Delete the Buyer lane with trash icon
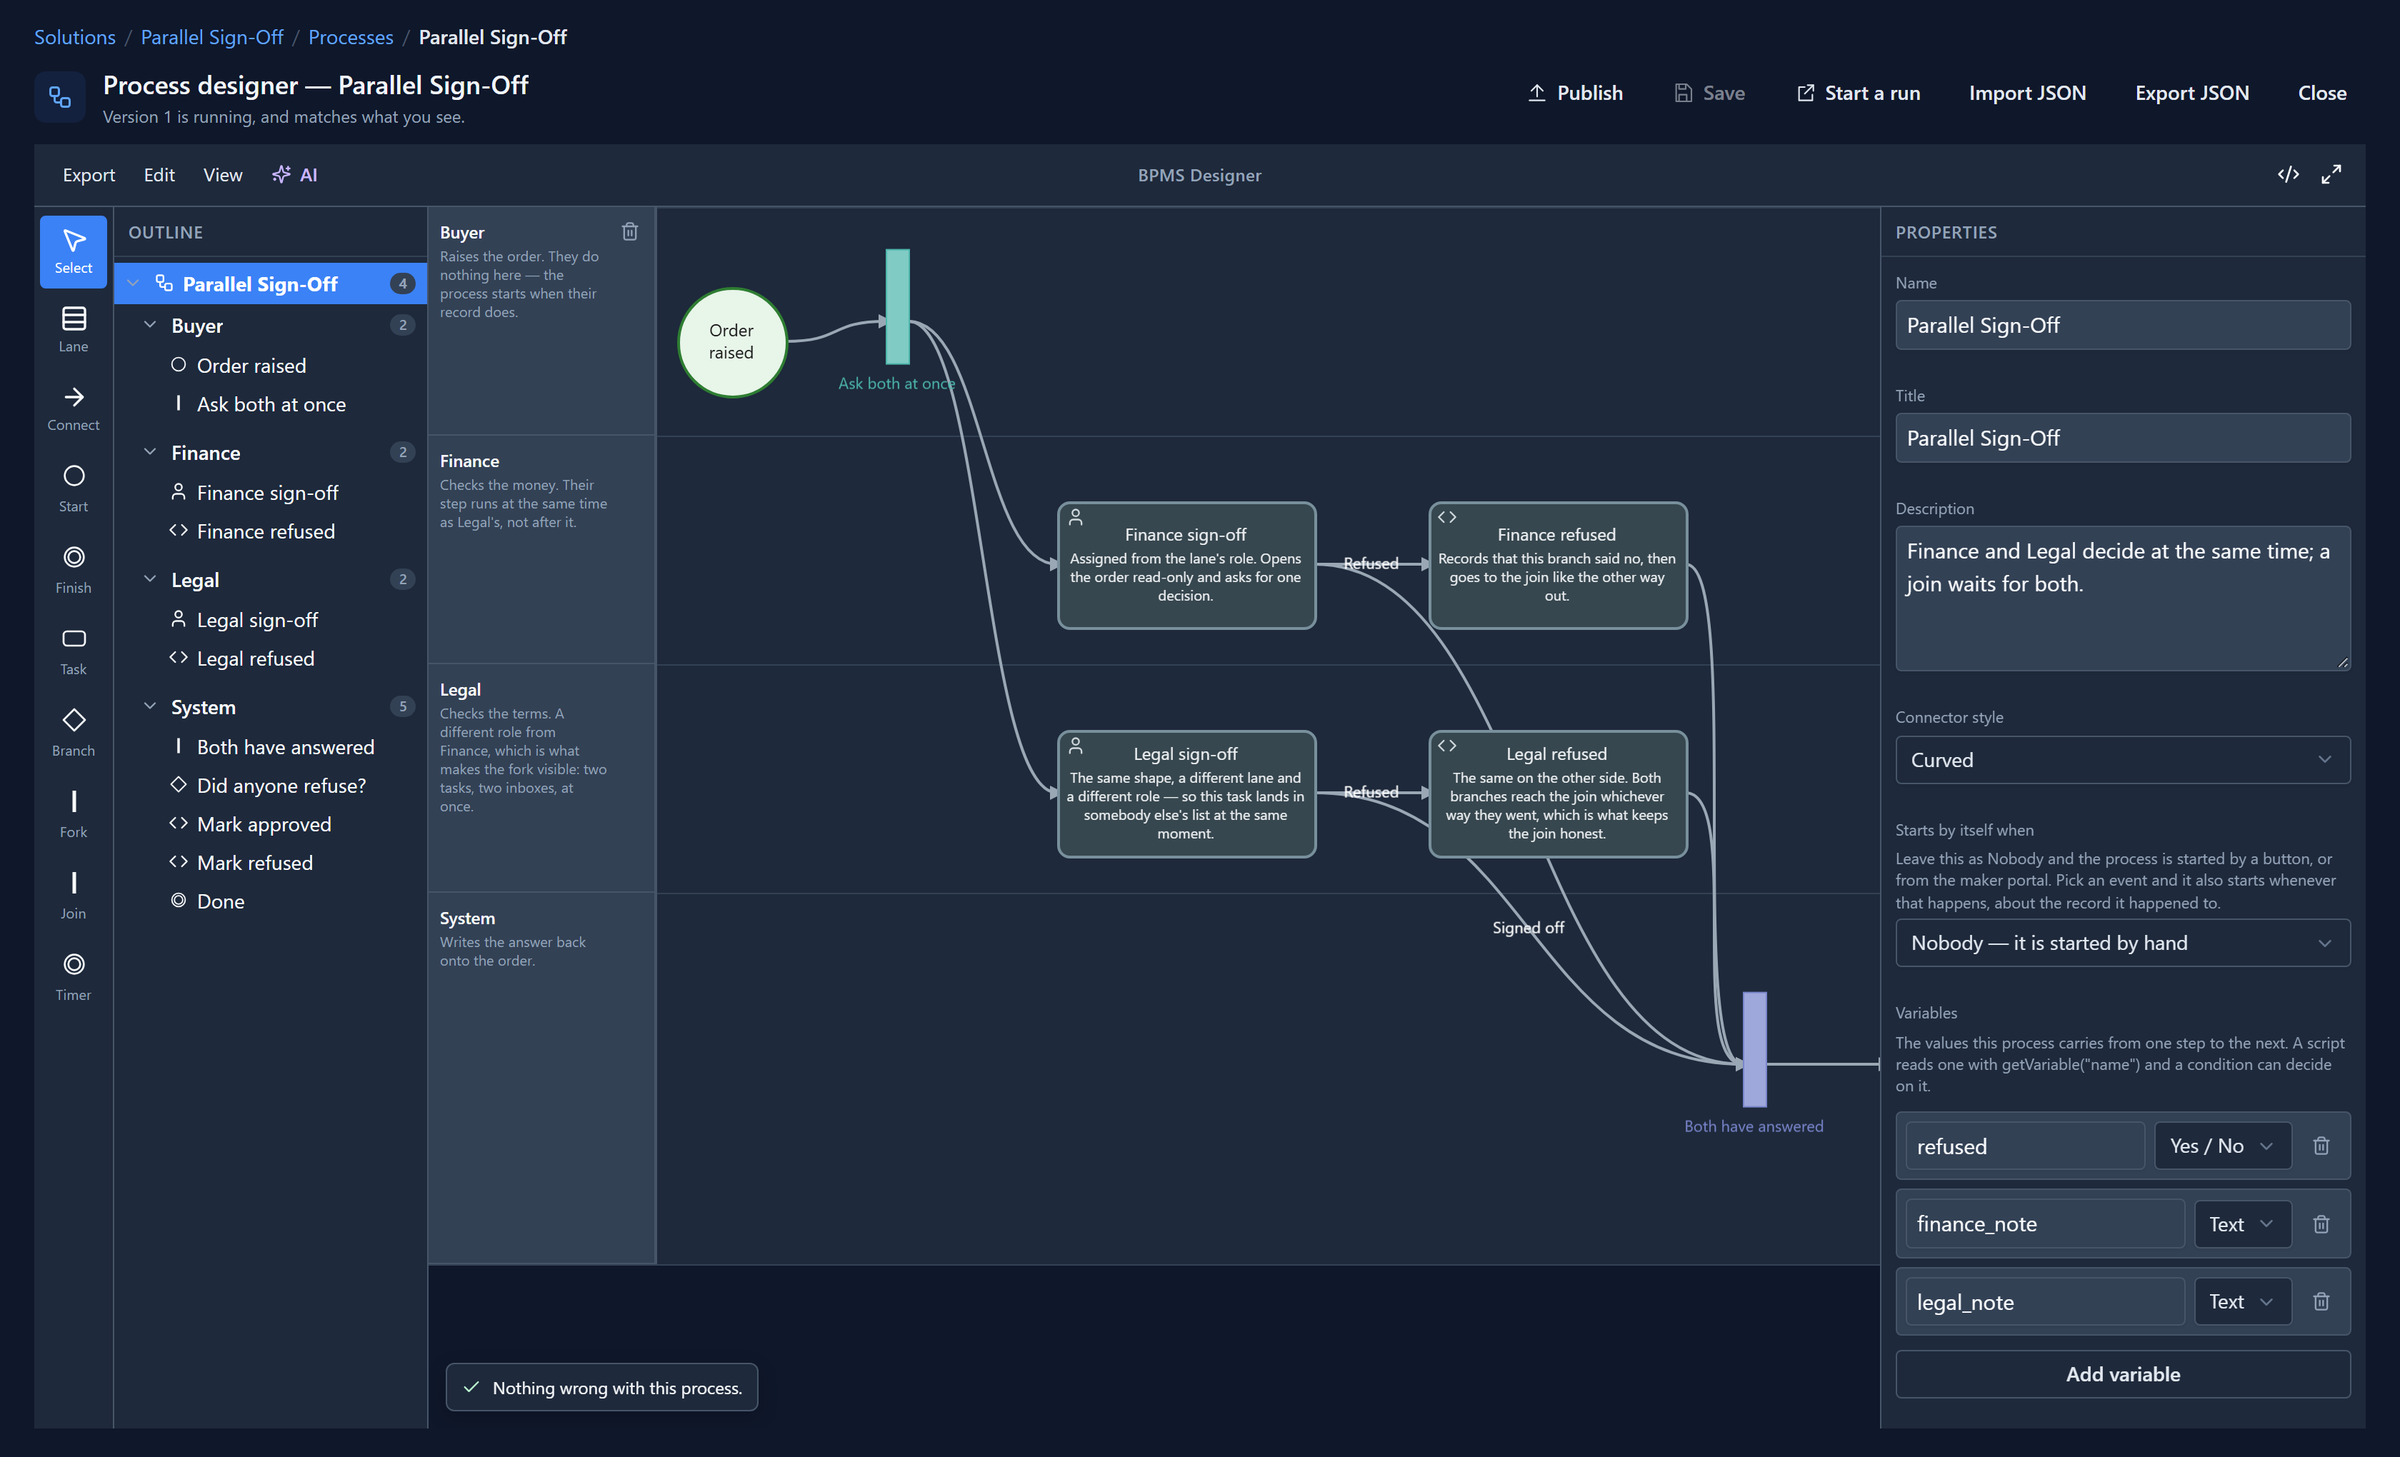The height and width of the screenshot is (1457, 2400). pyautogui.click(x=630, y=232)
